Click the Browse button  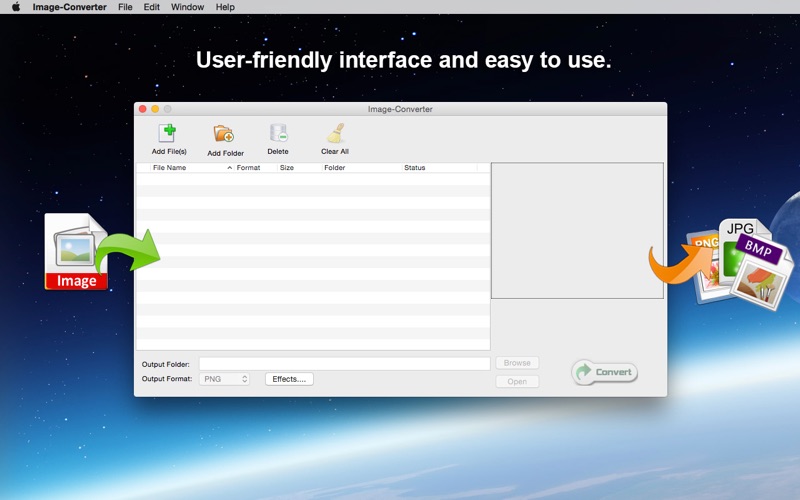517,363
